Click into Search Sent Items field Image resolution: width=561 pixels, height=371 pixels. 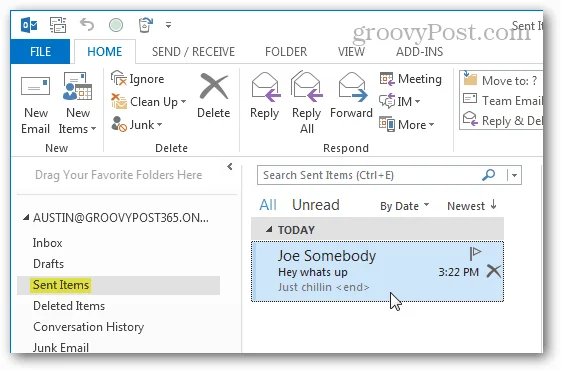(369, 175)
